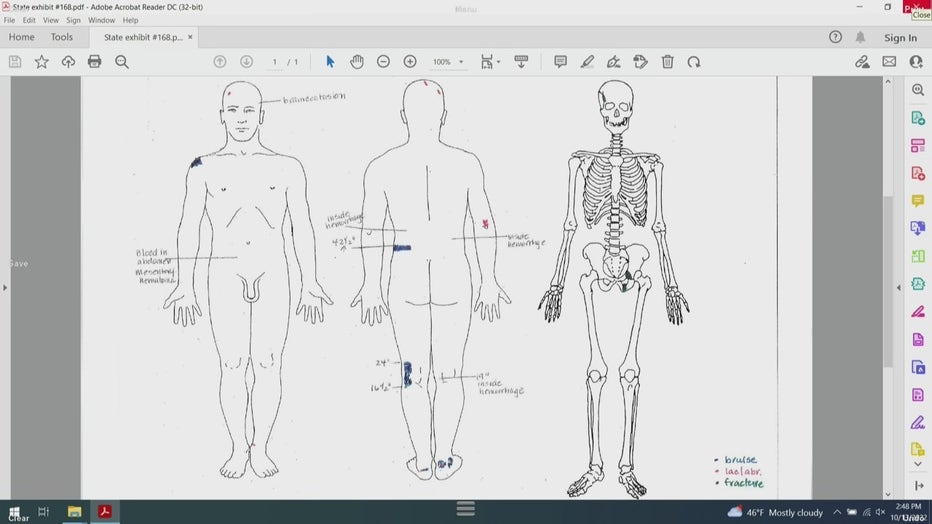
Task: Add a sticky note comment
Action: [x=560, y=62]
